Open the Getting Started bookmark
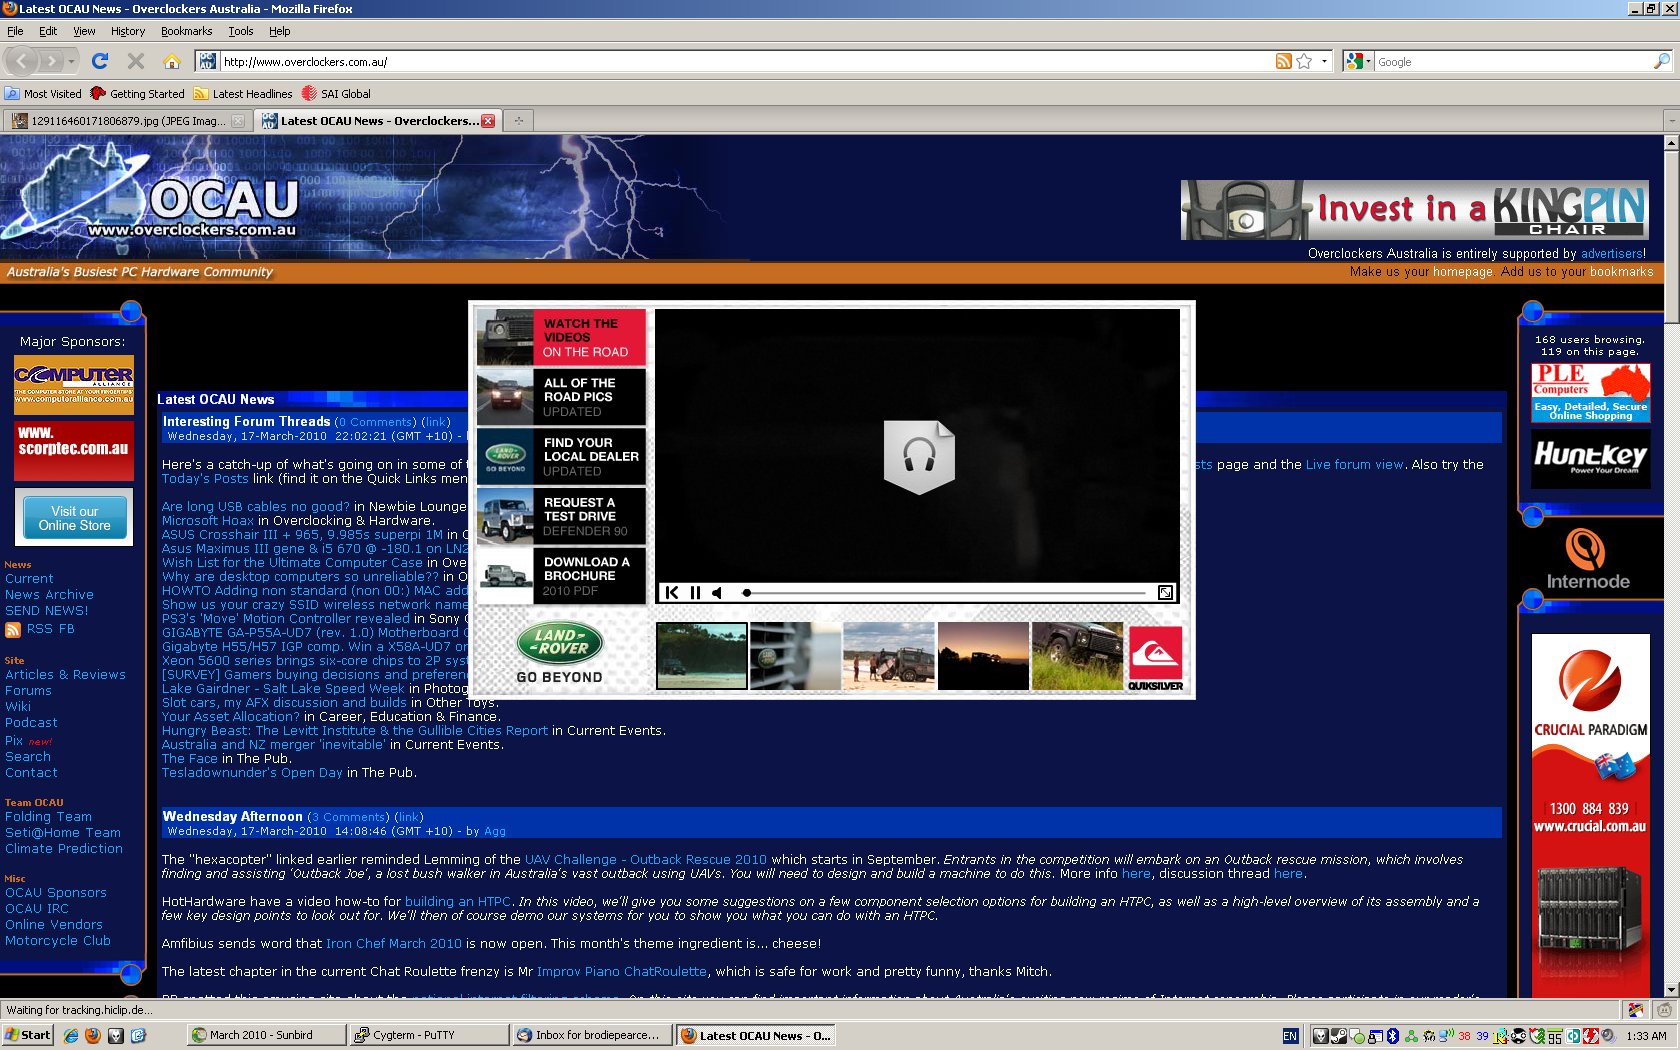1680x1050 pixels. tap(137, 94)
